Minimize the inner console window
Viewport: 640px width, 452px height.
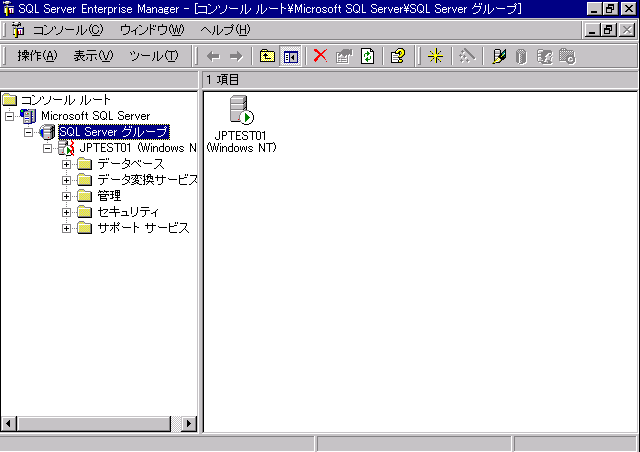[592, 30]
